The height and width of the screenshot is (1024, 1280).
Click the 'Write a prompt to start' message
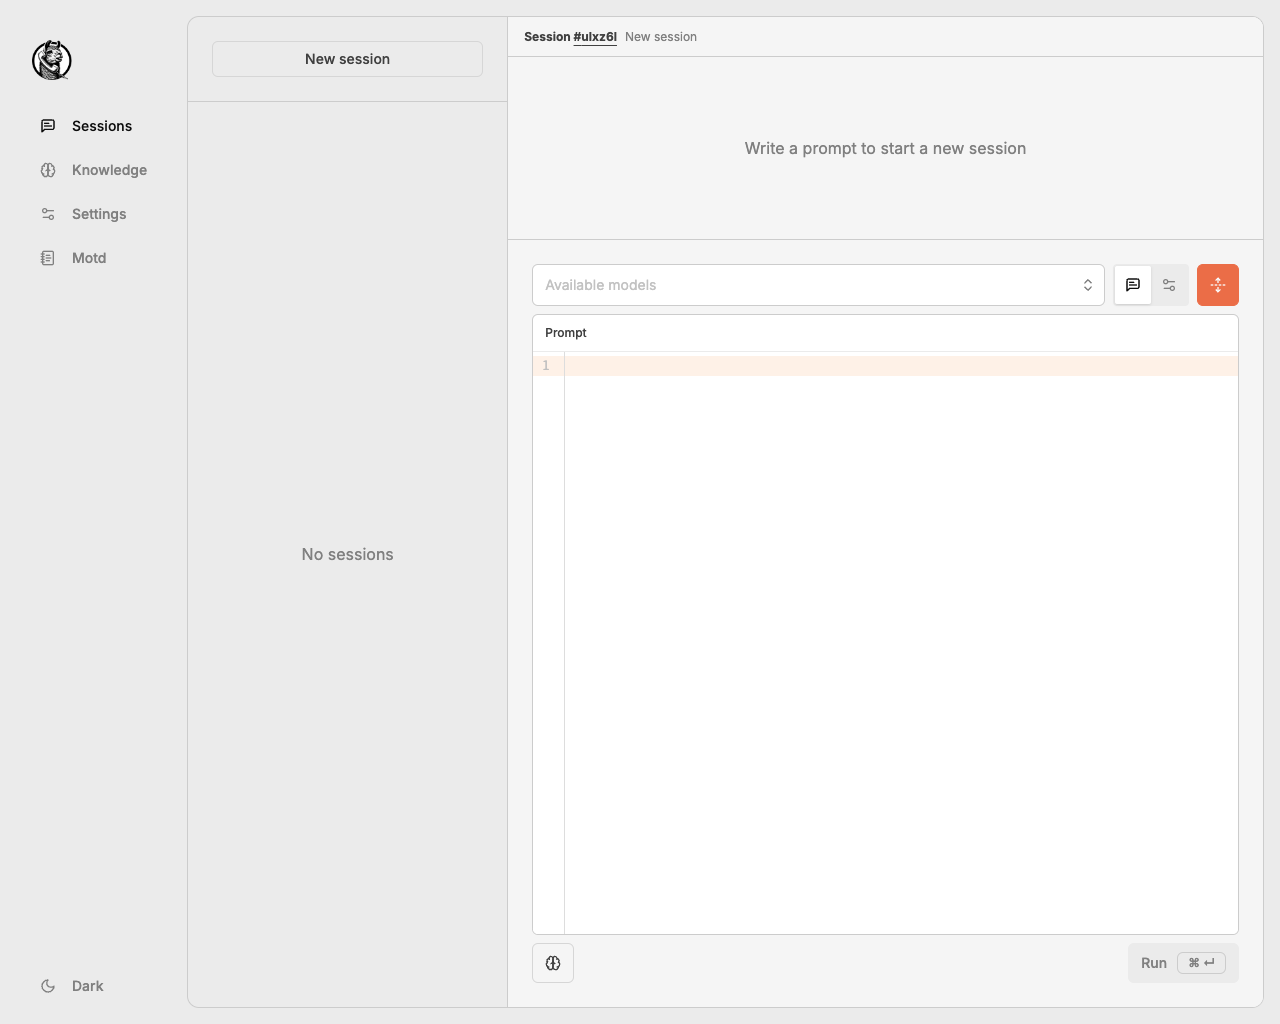pos(885,148)
